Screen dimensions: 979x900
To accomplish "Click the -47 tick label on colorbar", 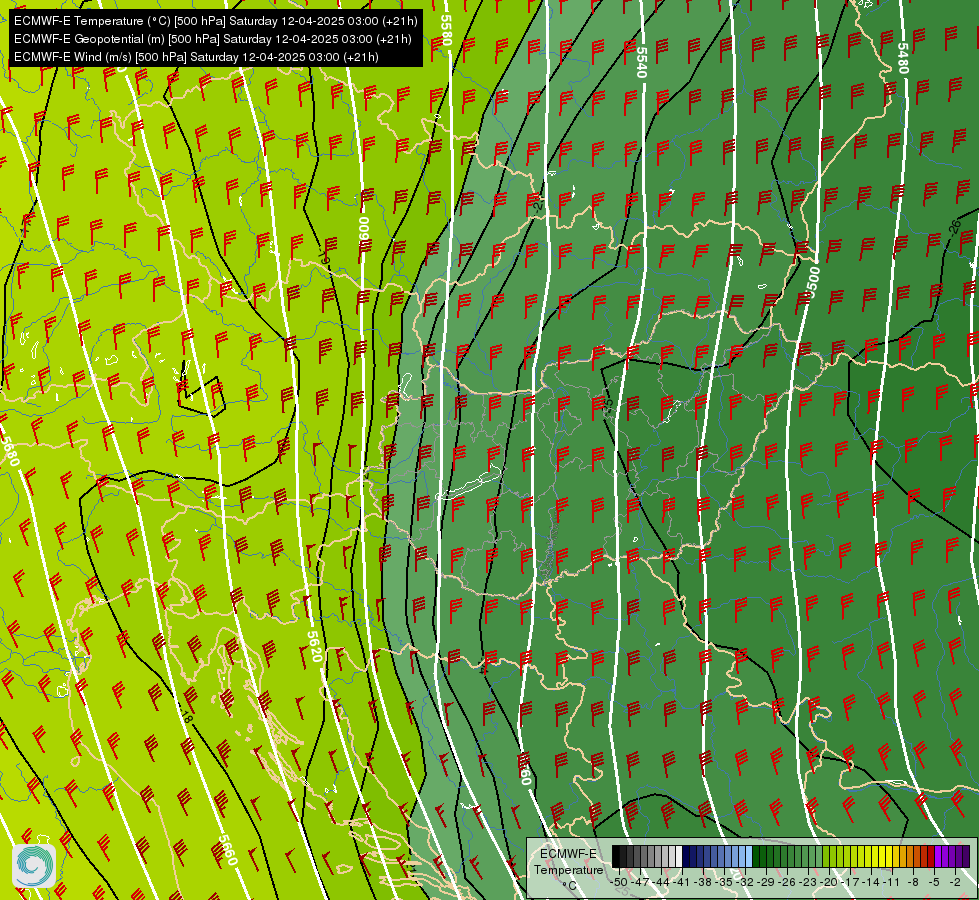I will coord(641,882).
